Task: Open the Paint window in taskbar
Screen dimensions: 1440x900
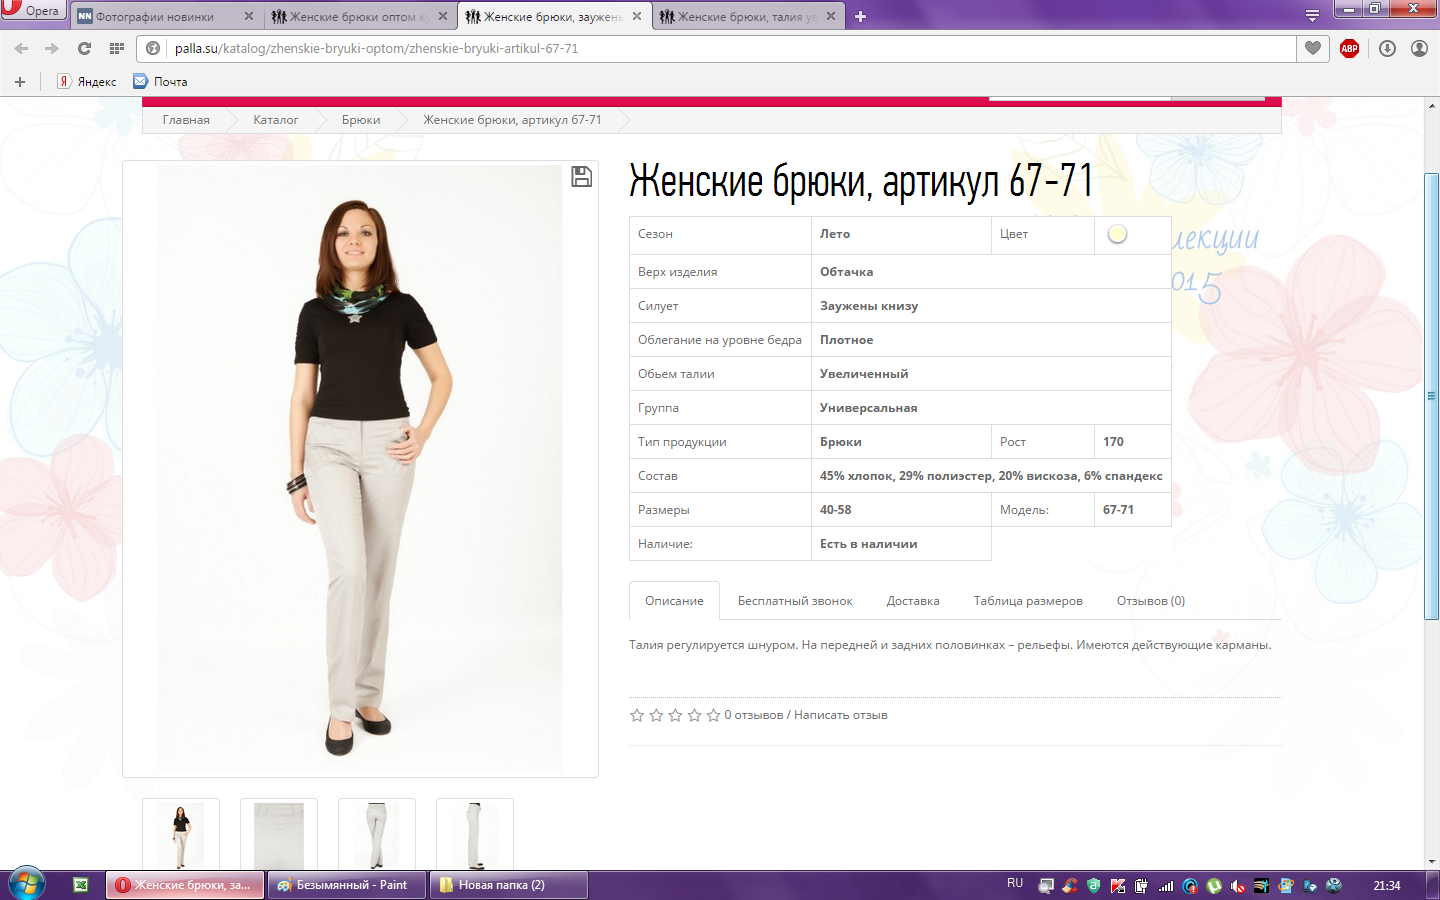Action: (347, 885)
